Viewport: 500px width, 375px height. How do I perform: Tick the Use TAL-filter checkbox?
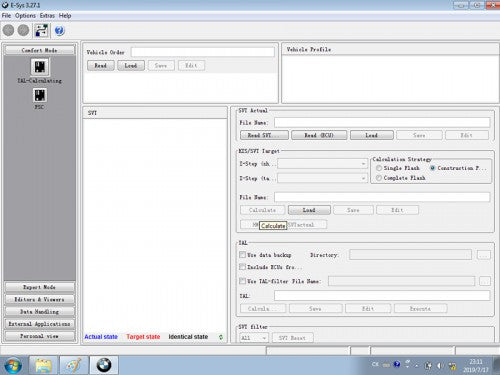[x=242, y=281]
